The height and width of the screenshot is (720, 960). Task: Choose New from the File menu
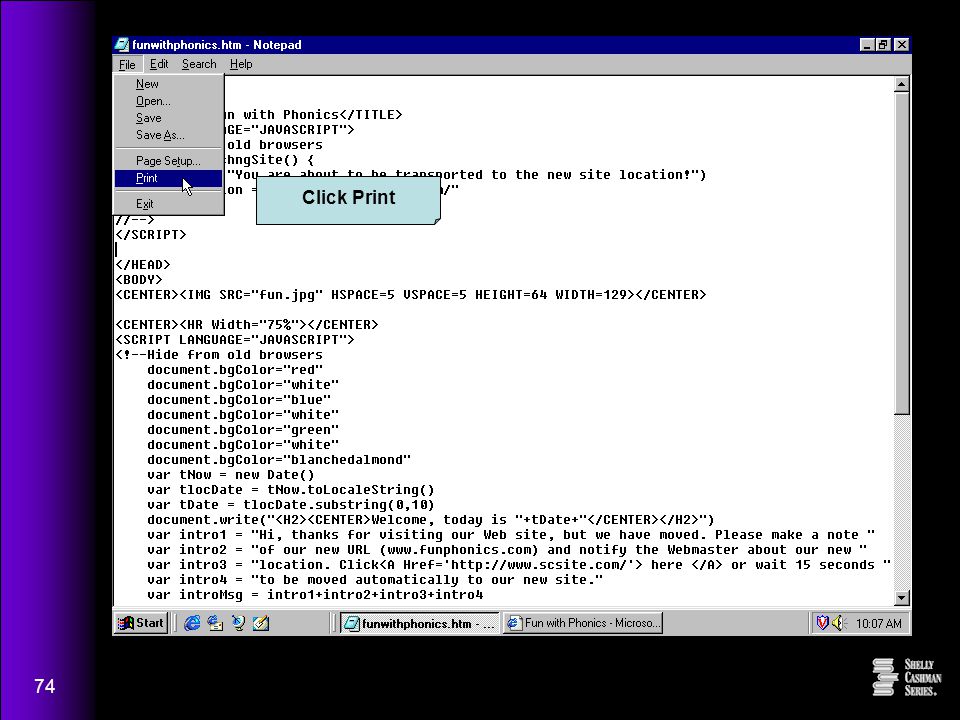tap(168, 84)
